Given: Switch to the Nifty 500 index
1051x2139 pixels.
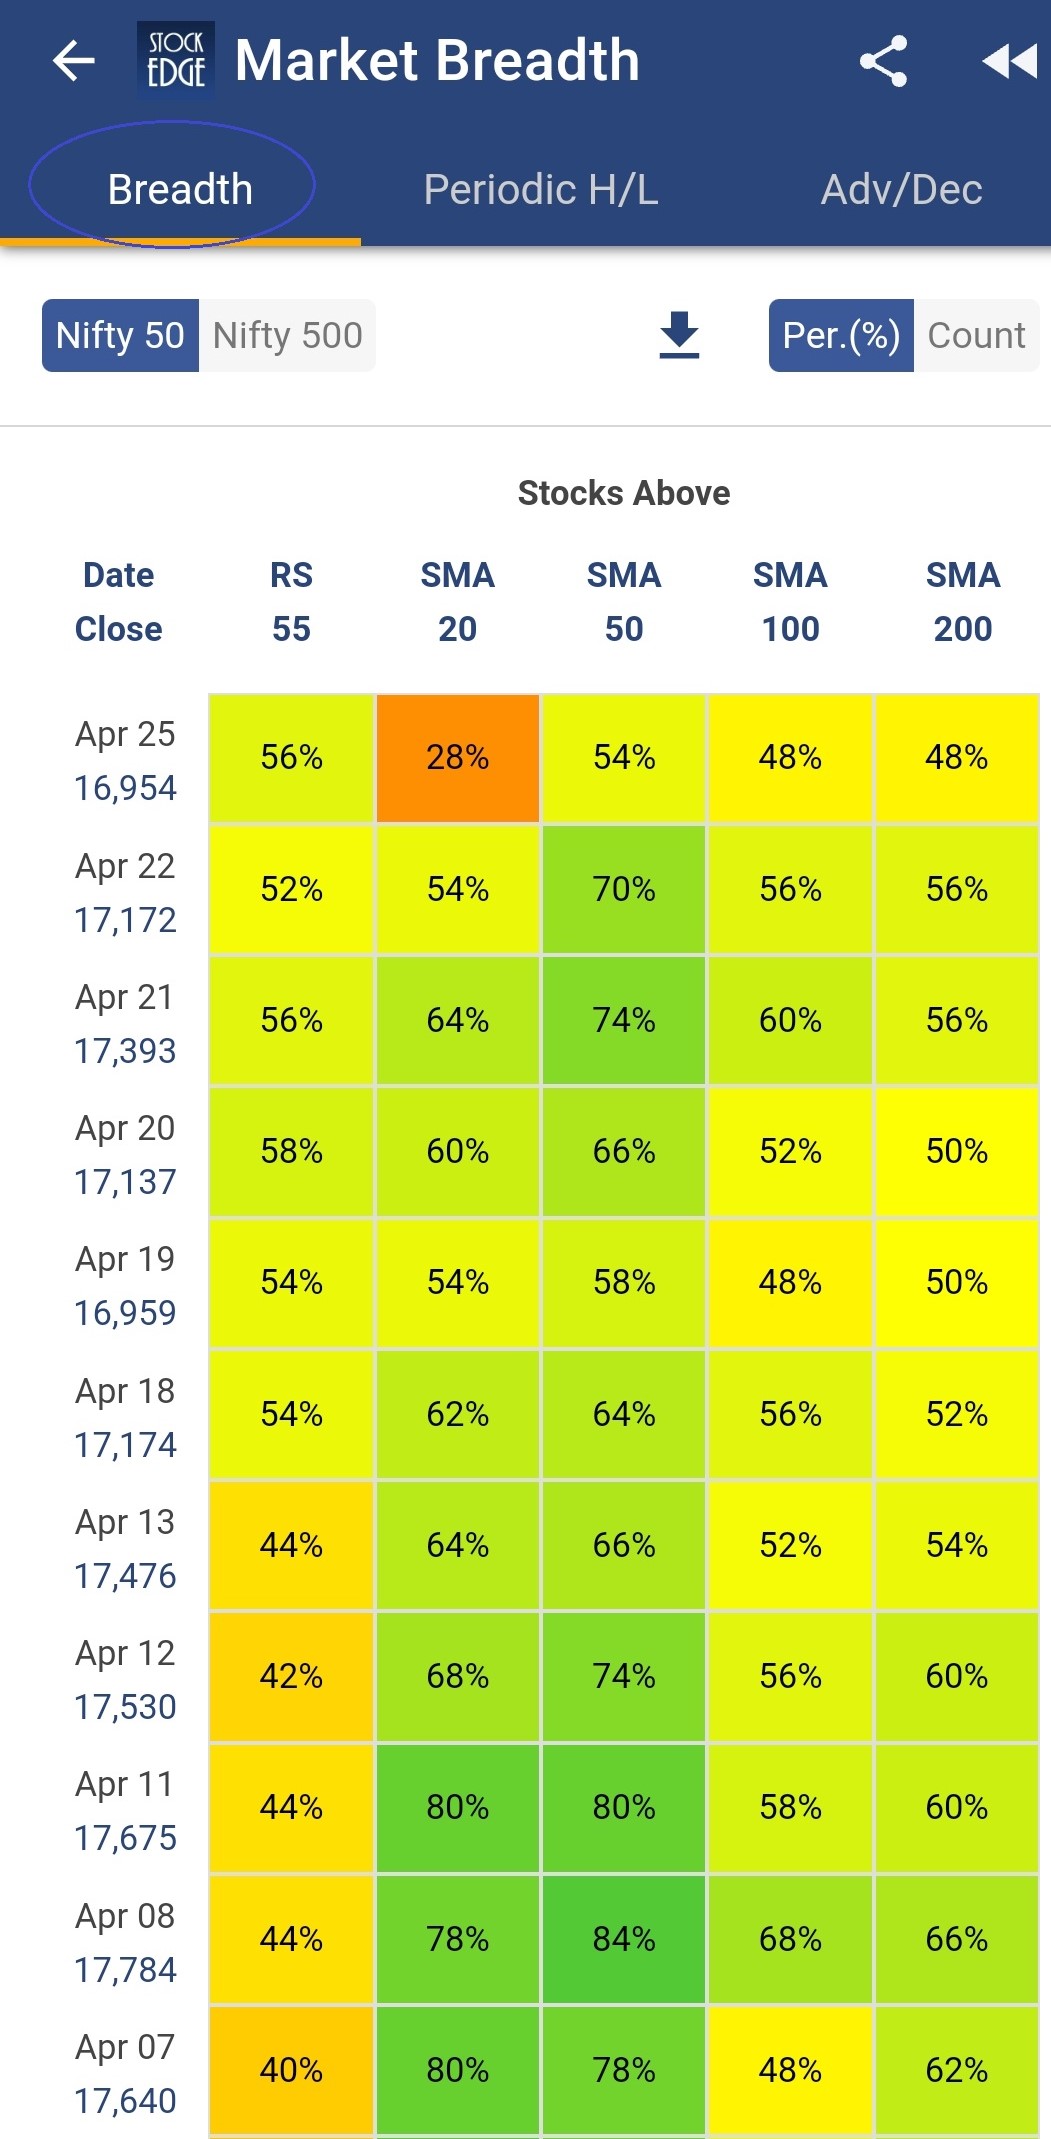Looking at the screenshot, I should coord(286,335).
